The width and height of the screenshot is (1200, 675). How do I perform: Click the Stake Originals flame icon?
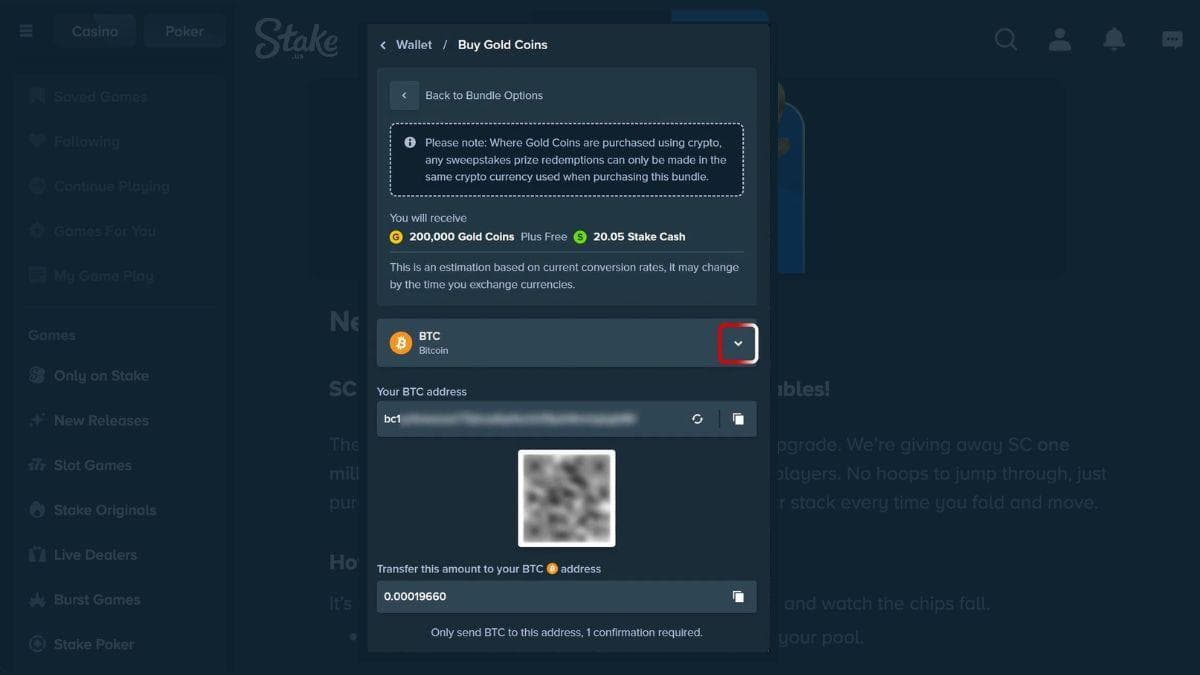[x=37, y=510]
